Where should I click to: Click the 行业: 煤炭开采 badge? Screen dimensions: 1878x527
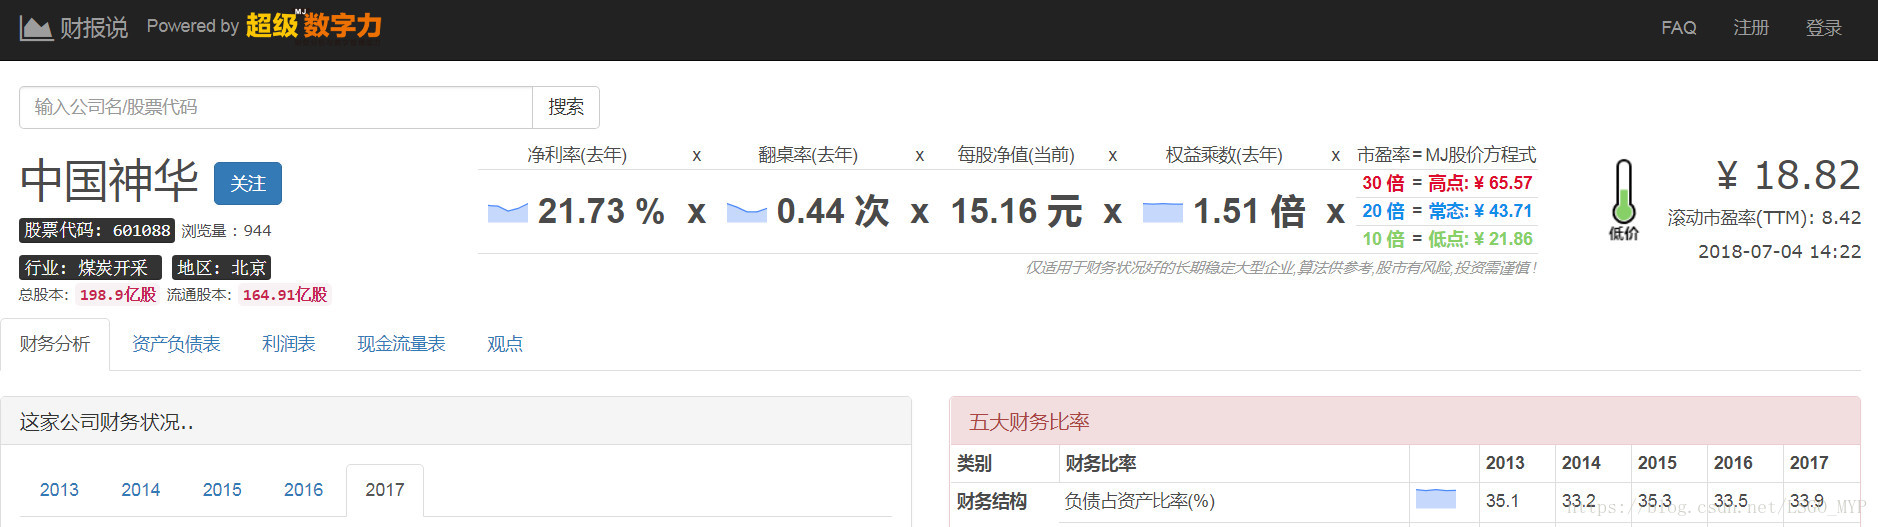pyautogui.click(x=90, y=268)
